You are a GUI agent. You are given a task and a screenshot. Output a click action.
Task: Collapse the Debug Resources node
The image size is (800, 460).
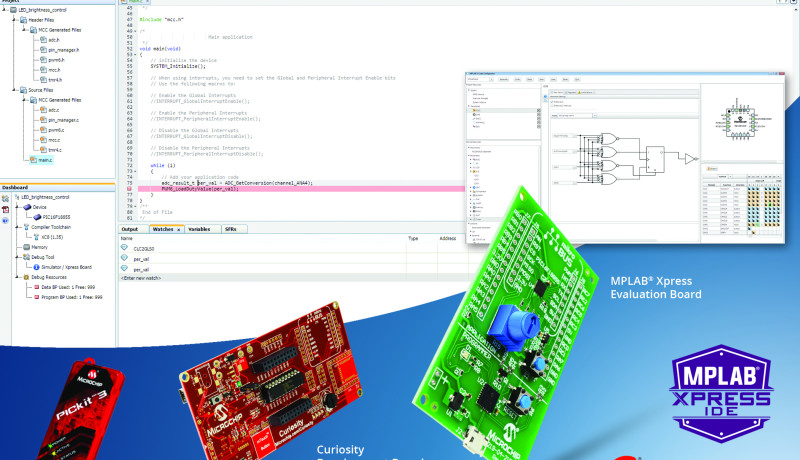[15, 277]
